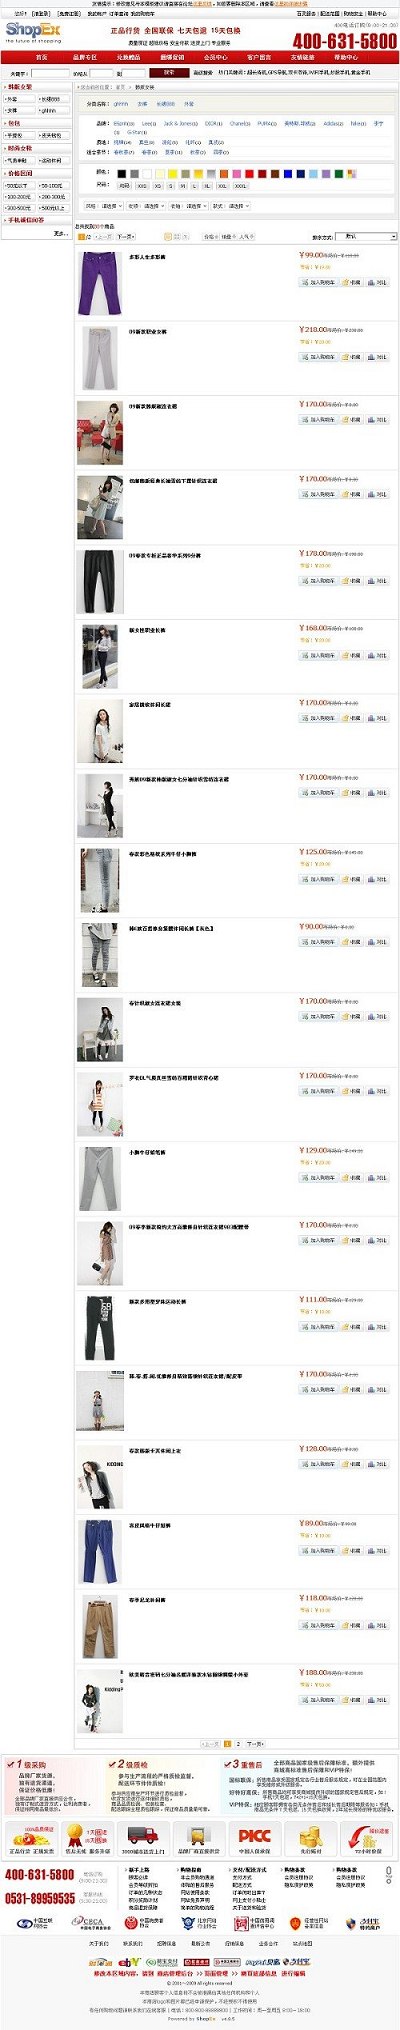This screenshot has width=400, height=2030.
Task: Click the Adidas brand filter link
Action: pos(333,123)
